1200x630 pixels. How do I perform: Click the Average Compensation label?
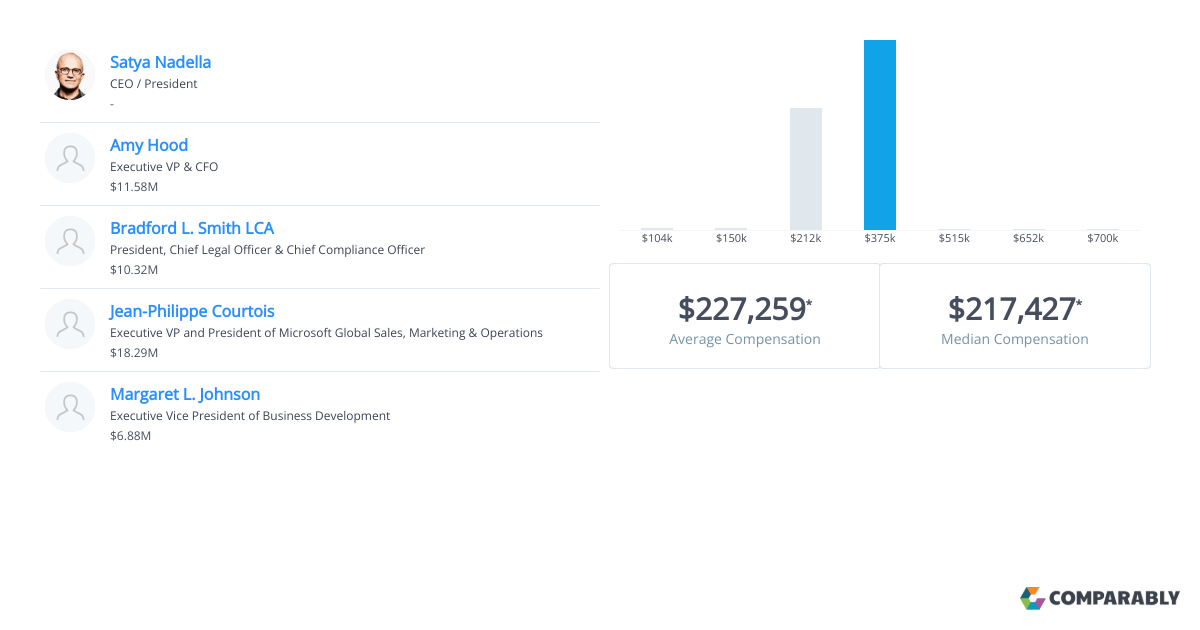(745, 339)
